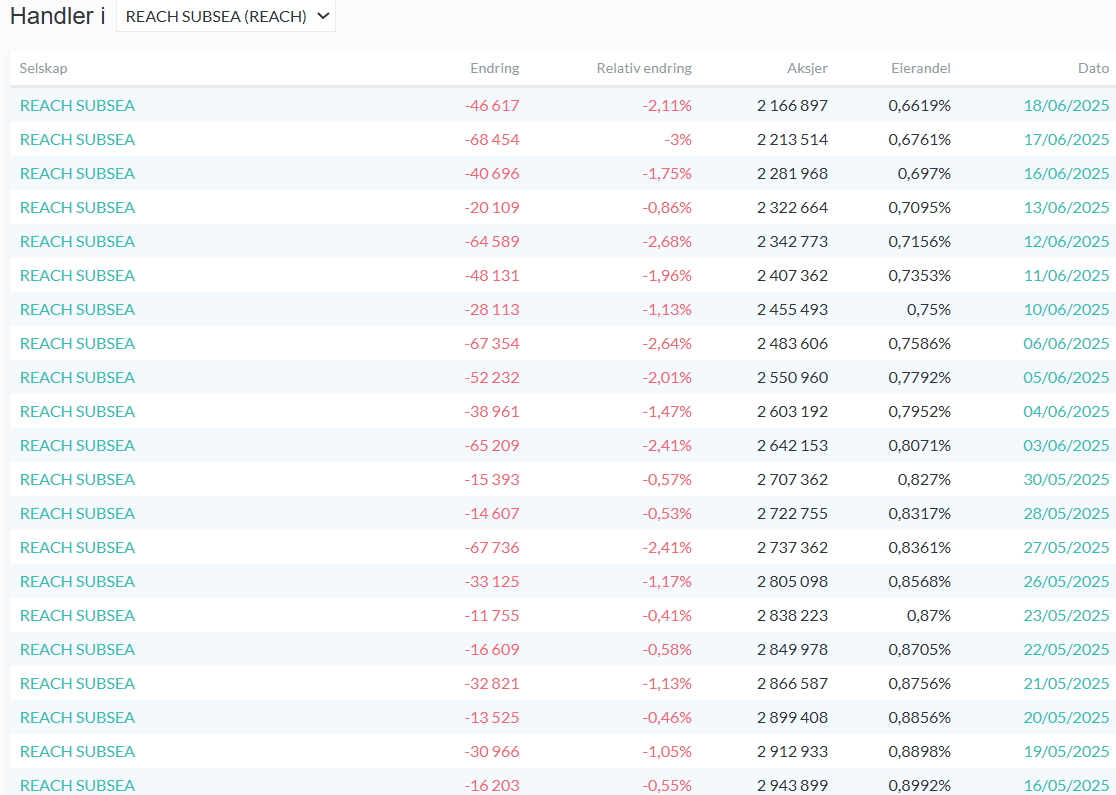Open REACH SUBSEA link in 13/06/2025 row
1116x795 pixels.
(78, 207)
